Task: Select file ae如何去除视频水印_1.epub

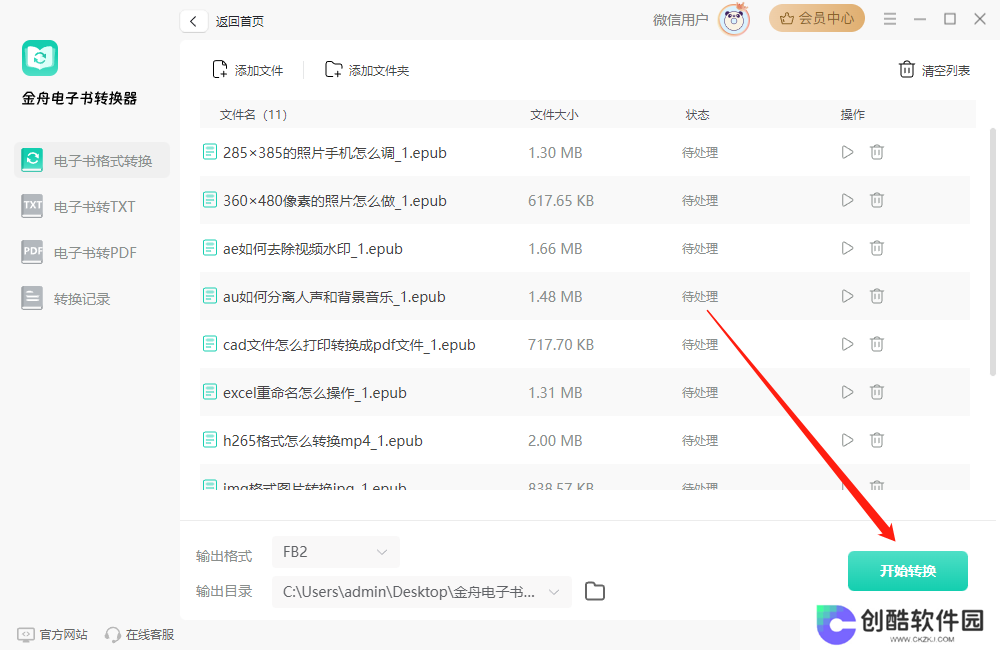Action: (x=585, y=248)
